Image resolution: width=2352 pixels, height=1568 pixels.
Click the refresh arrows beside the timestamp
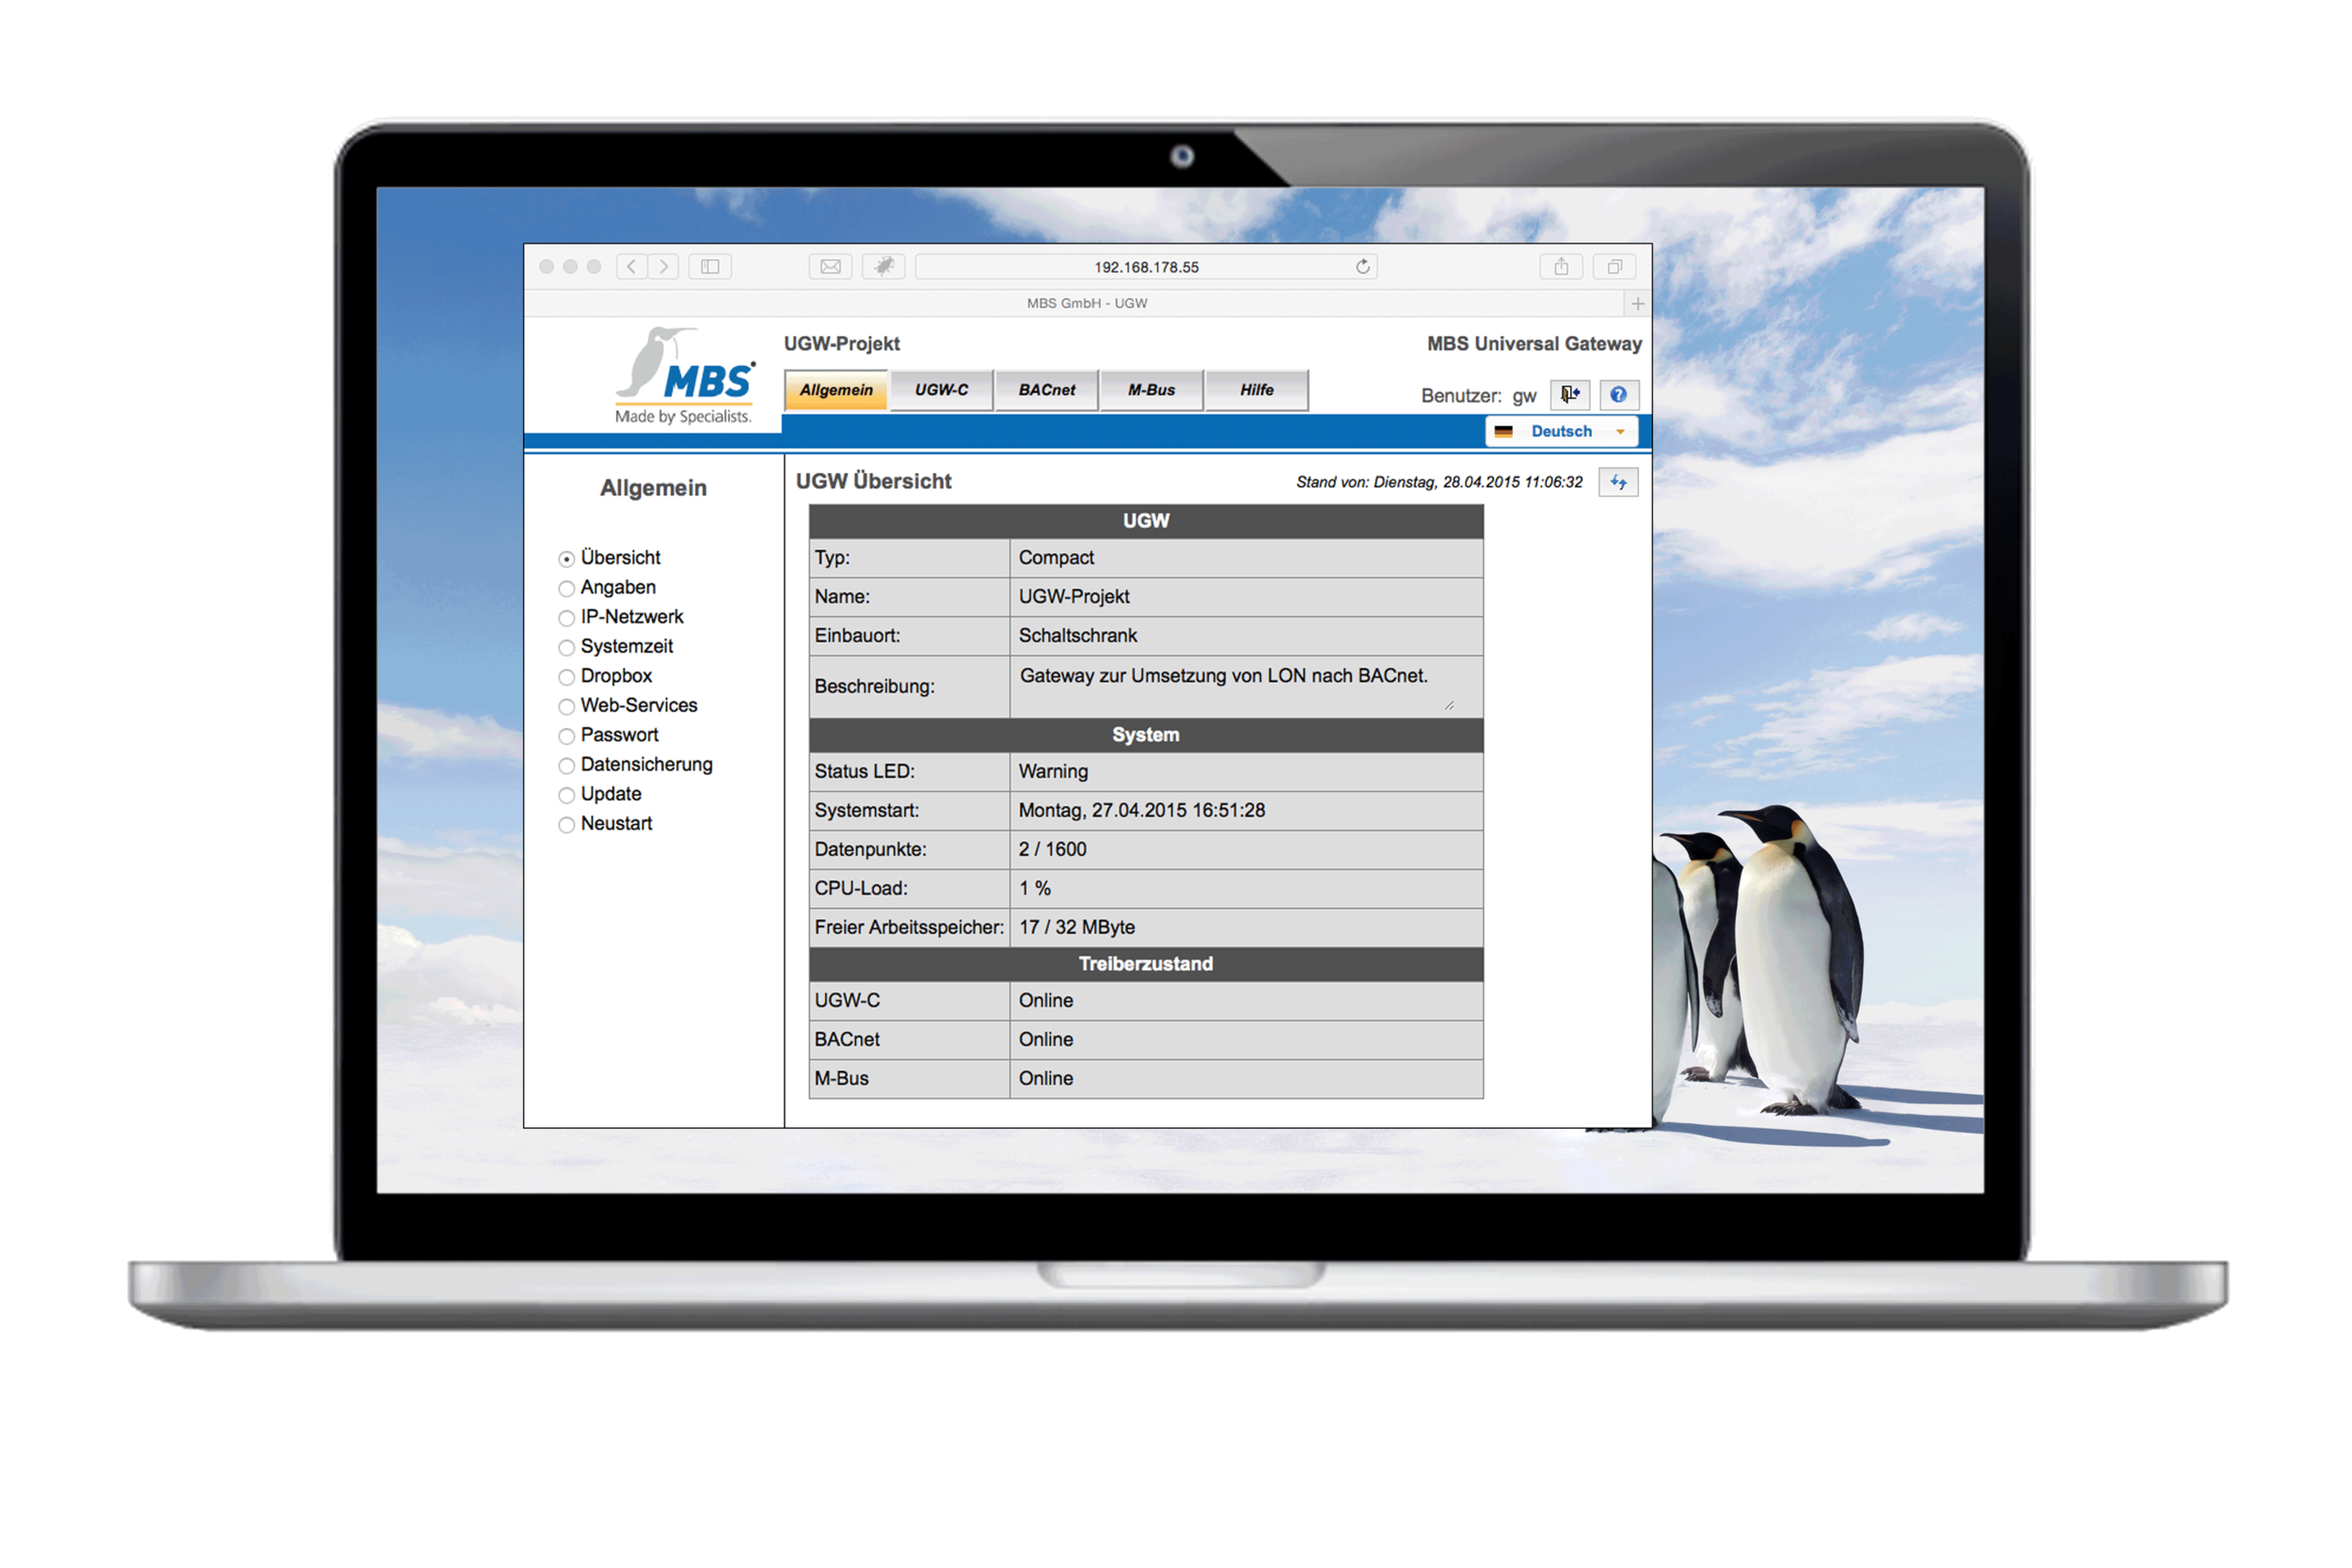coord(1618,482)
